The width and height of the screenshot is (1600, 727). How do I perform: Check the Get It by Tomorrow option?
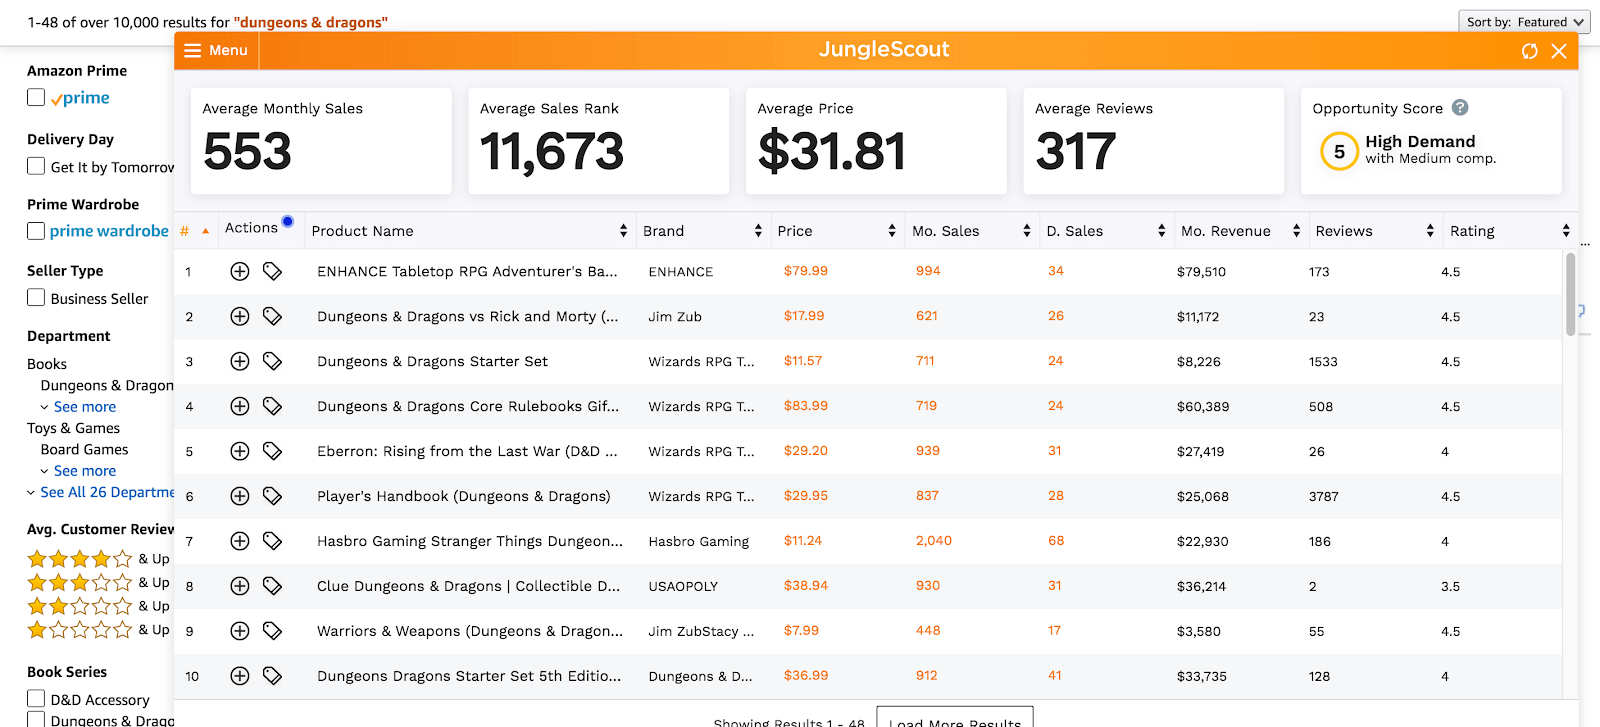pos(36,166)
